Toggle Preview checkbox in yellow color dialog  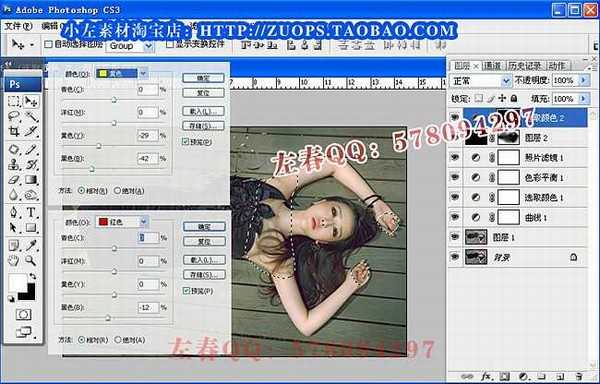pyautogui.click(x=186, y=142)
